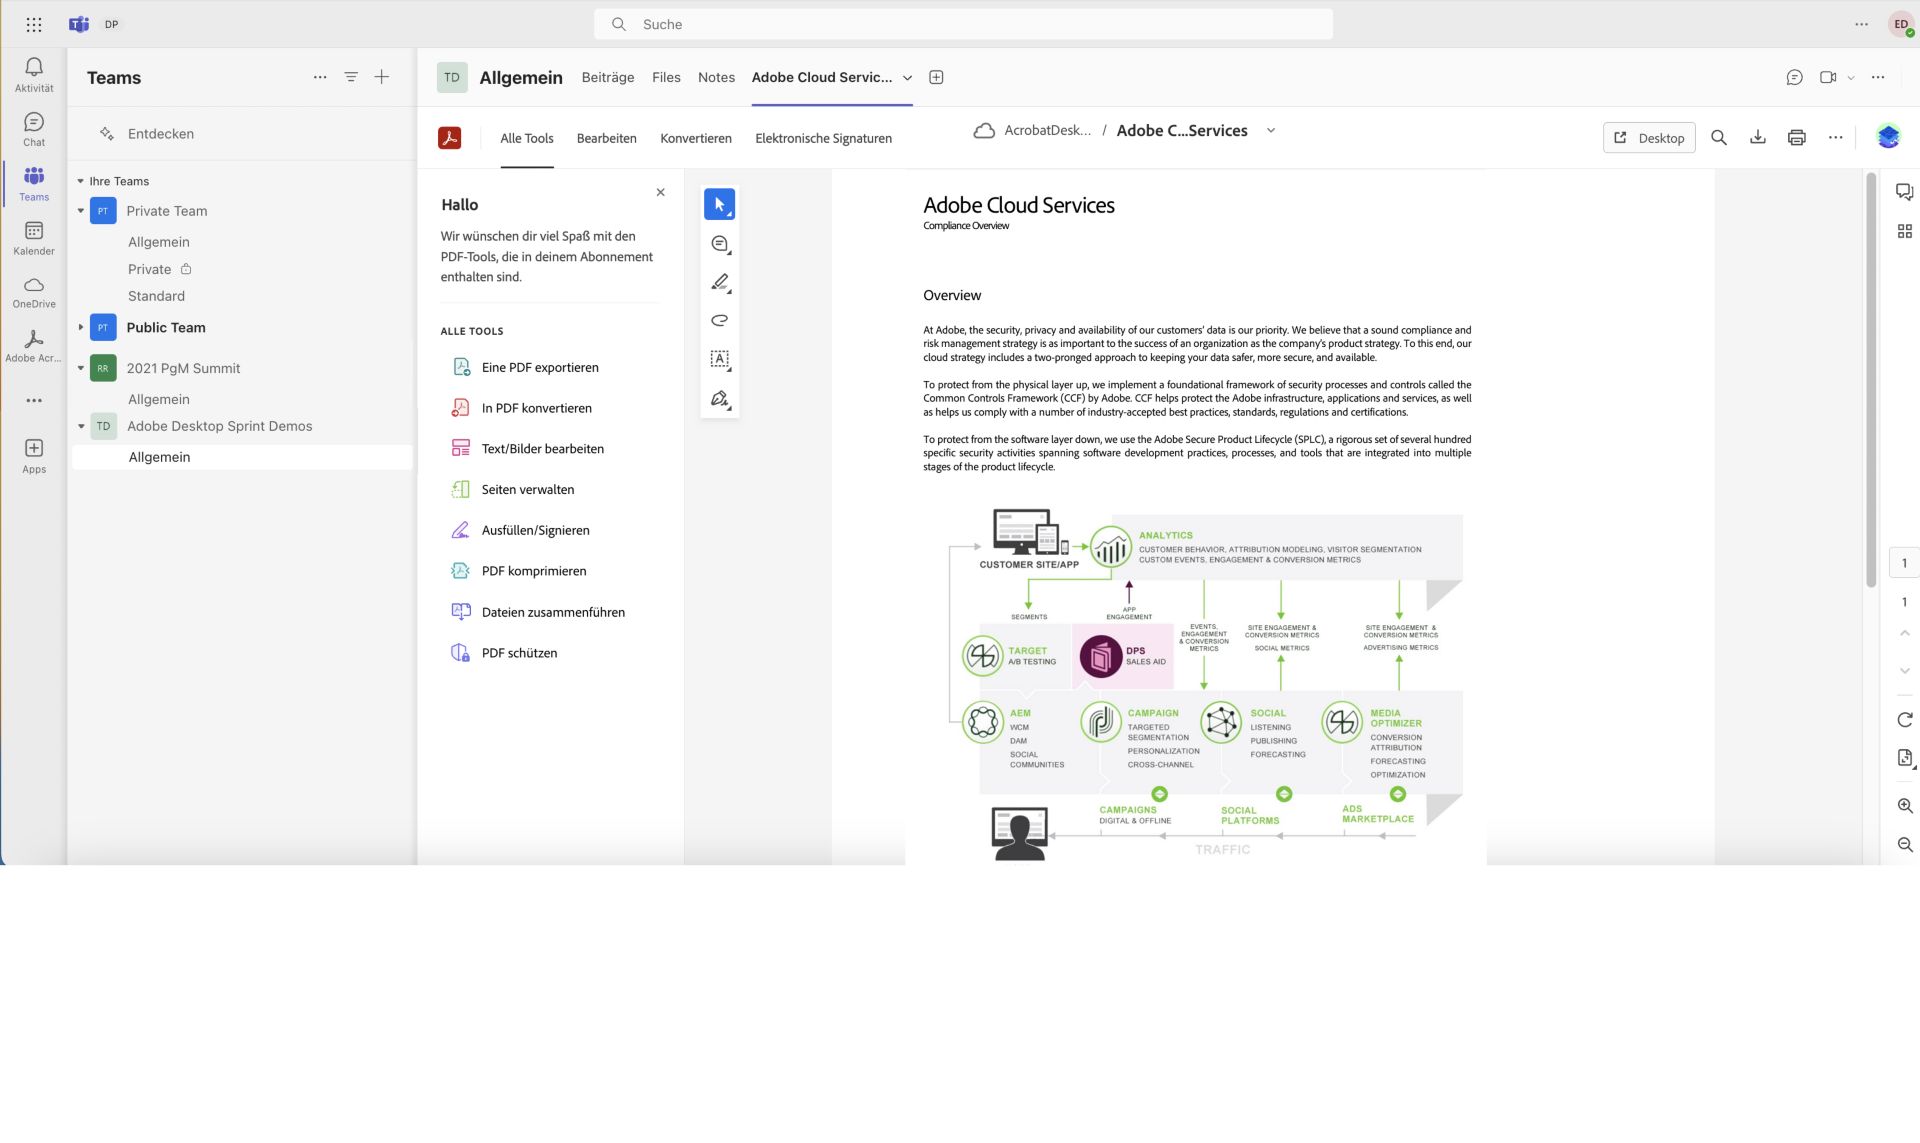Open the Bearbeiten menu tab
Image resolution: width=1920 pixels, height=1143 pixels.
coord(606,138)
